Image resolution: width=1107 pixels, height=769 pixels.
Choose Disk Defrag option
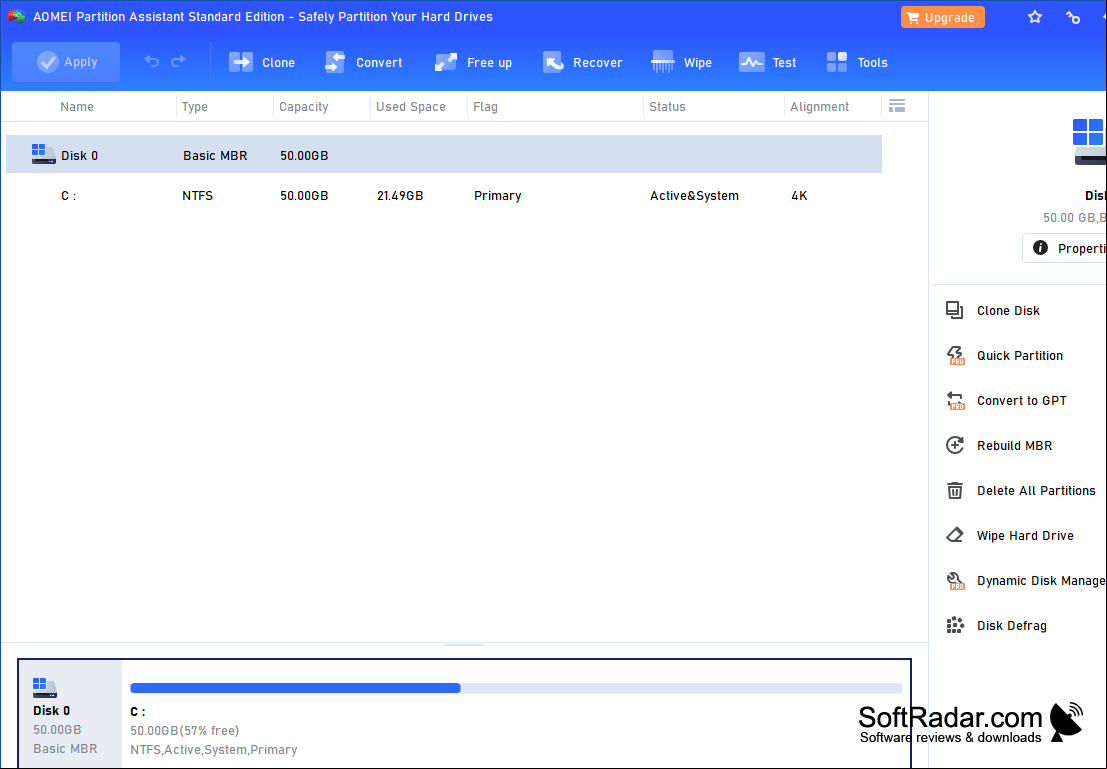(x=1012, y=626)
